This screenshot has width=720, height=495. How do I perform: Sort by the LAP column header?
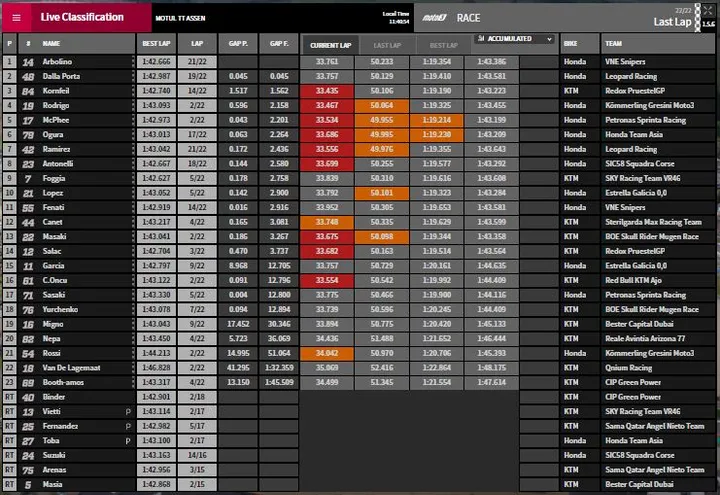pyautogui.click(x=197, y=44)
